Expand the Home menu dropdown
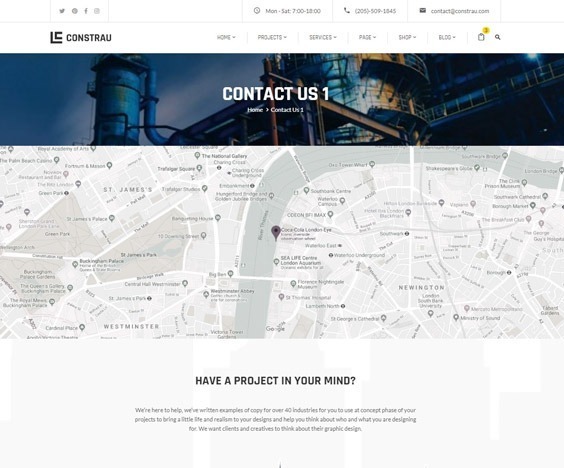 coord(226,37)
